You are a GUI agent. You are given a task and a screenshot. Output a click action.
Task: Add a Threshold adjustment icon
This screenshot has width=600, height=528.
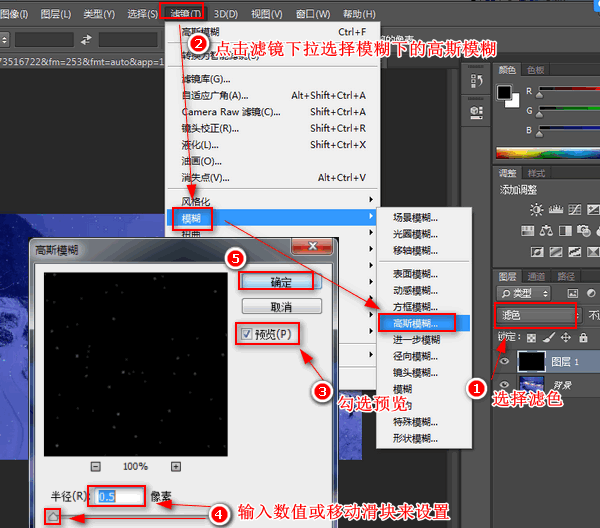click(x=575, y=252)
